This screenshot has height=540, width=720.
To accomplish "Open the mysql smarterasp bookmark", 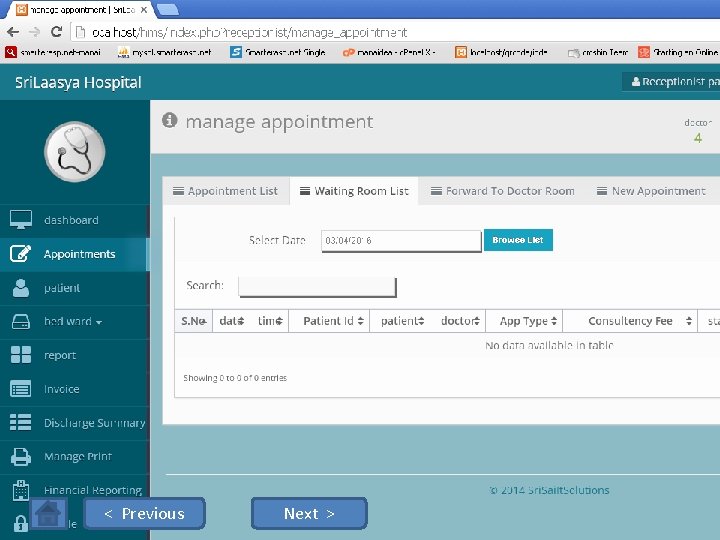I will pyautogui.click(x=164, y=52).
